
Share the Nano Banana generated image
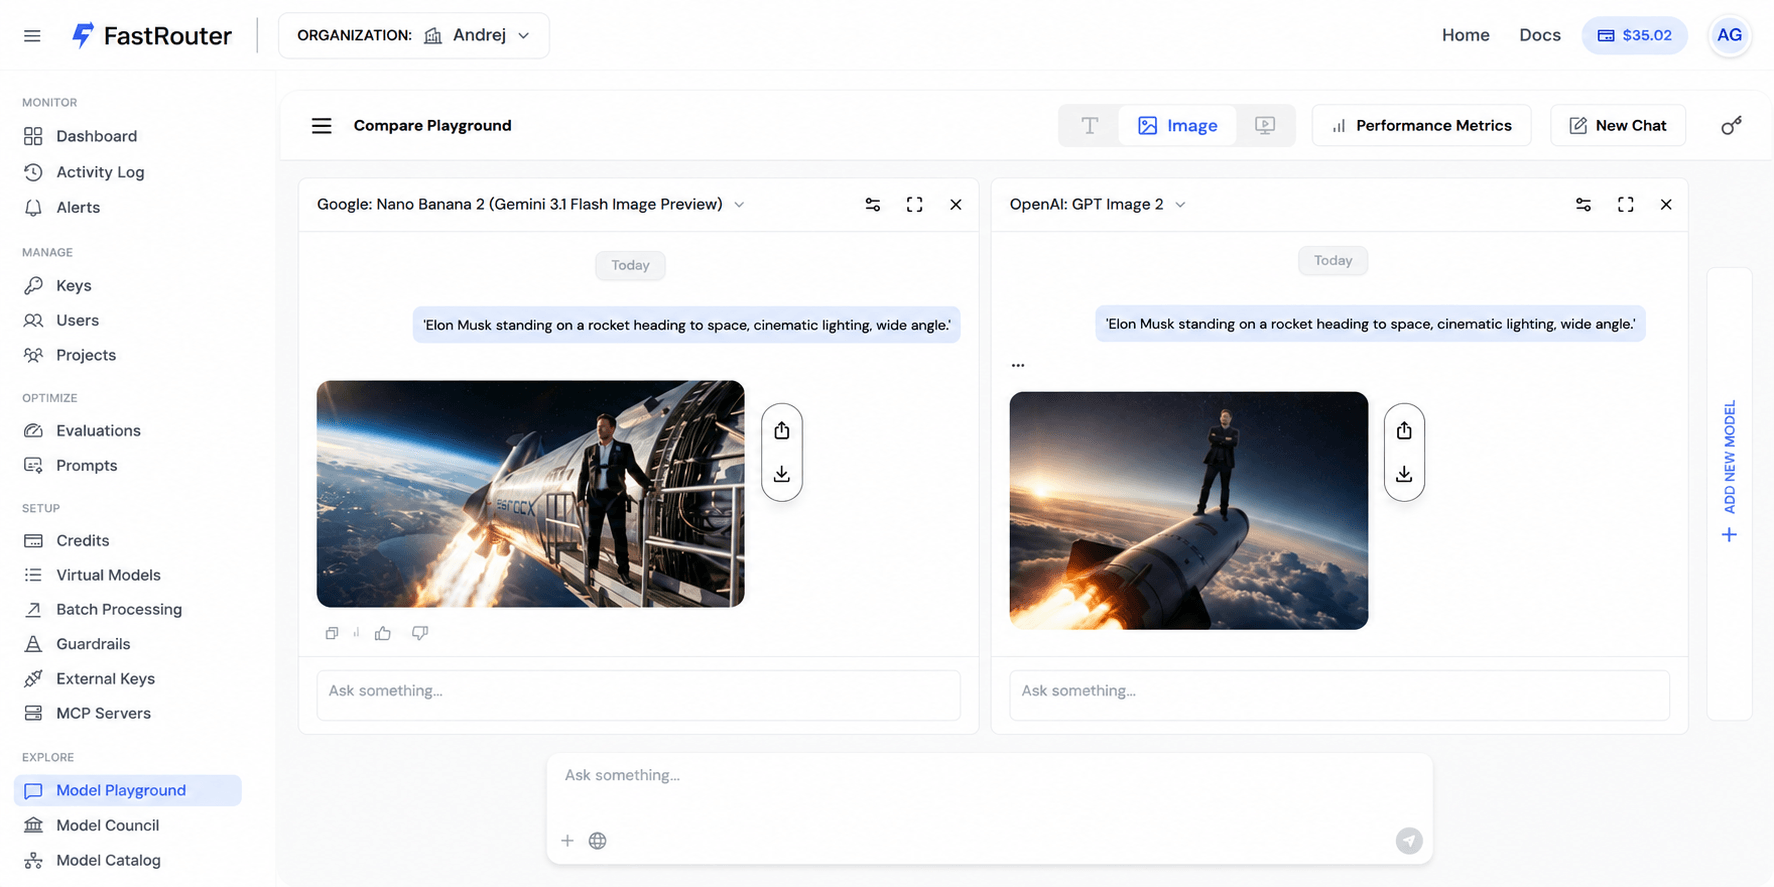click(x=782, y=430)
